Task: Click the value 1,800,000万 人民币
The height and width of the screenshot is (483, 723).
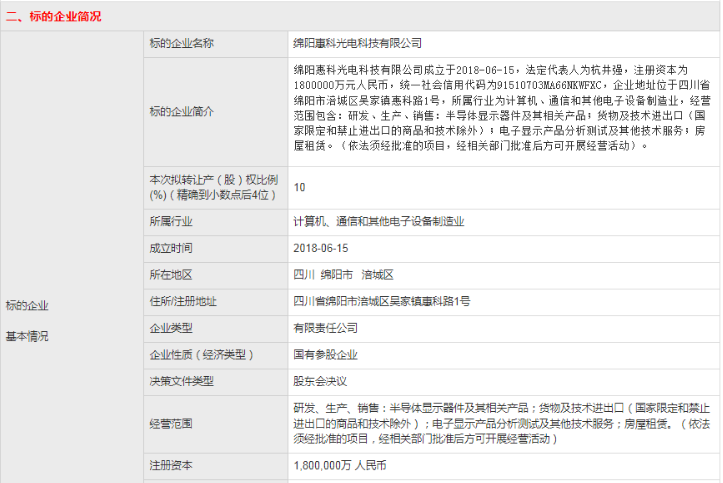Action: (x=340, y=465)
